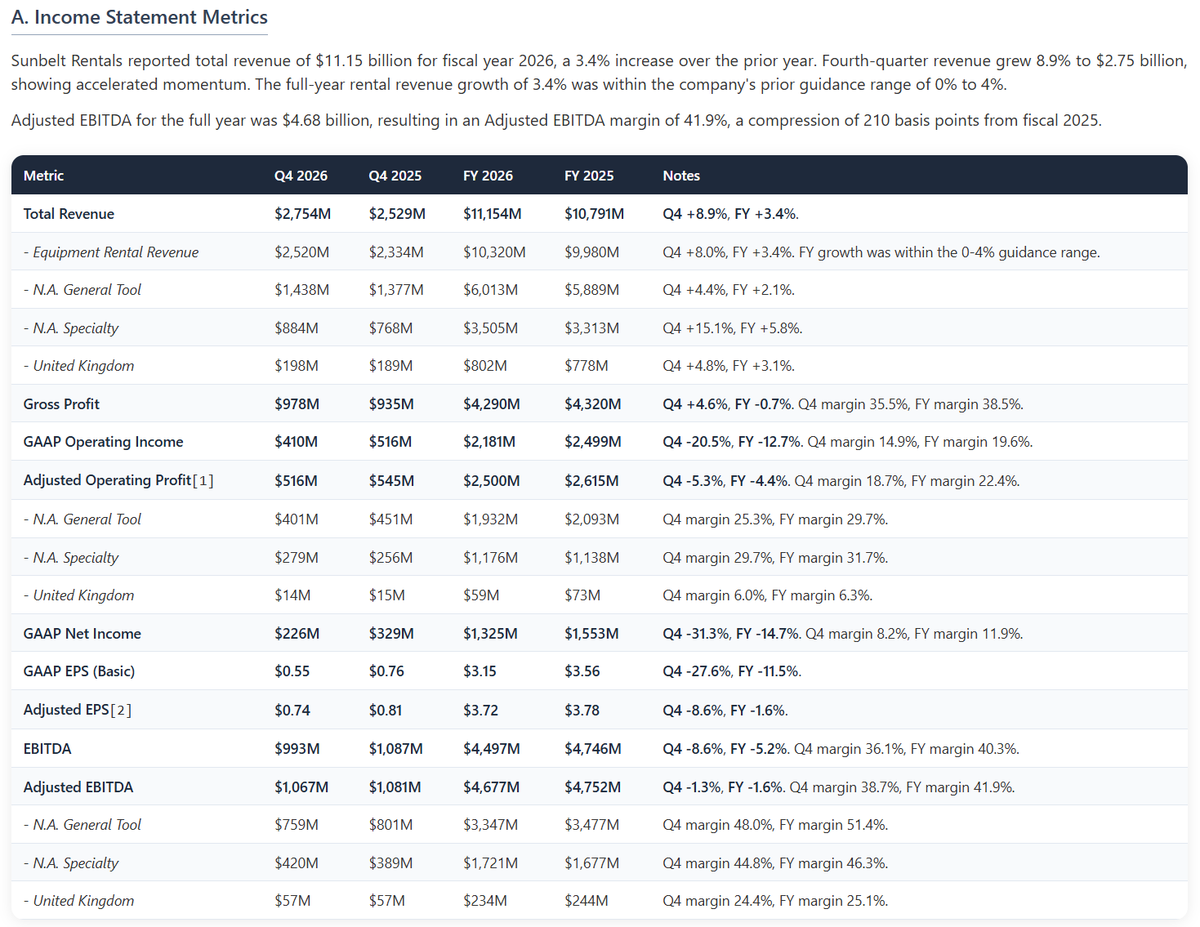Viewport: 1200px width, 927px height.
Task: Click the '$1,067M' Adjusted EBITDA cell
Action: point(301,787)
